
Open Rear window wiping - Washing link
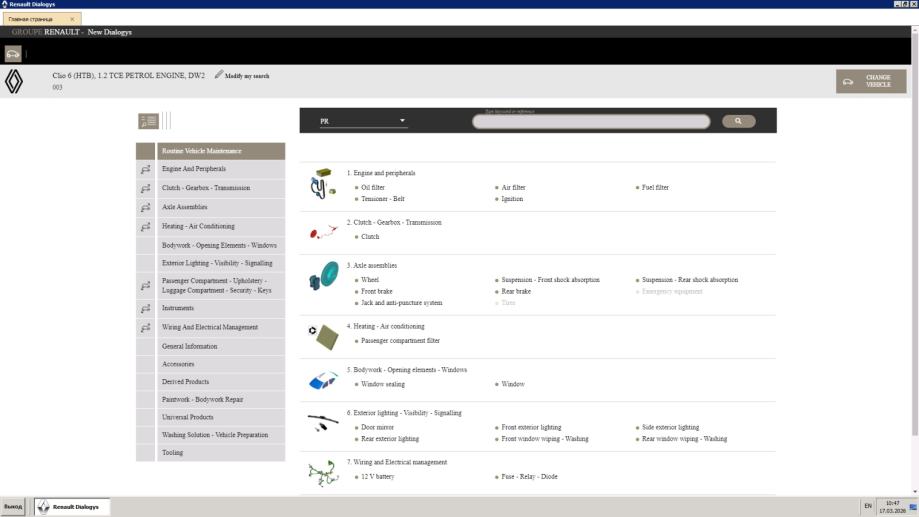click(684, 438)
